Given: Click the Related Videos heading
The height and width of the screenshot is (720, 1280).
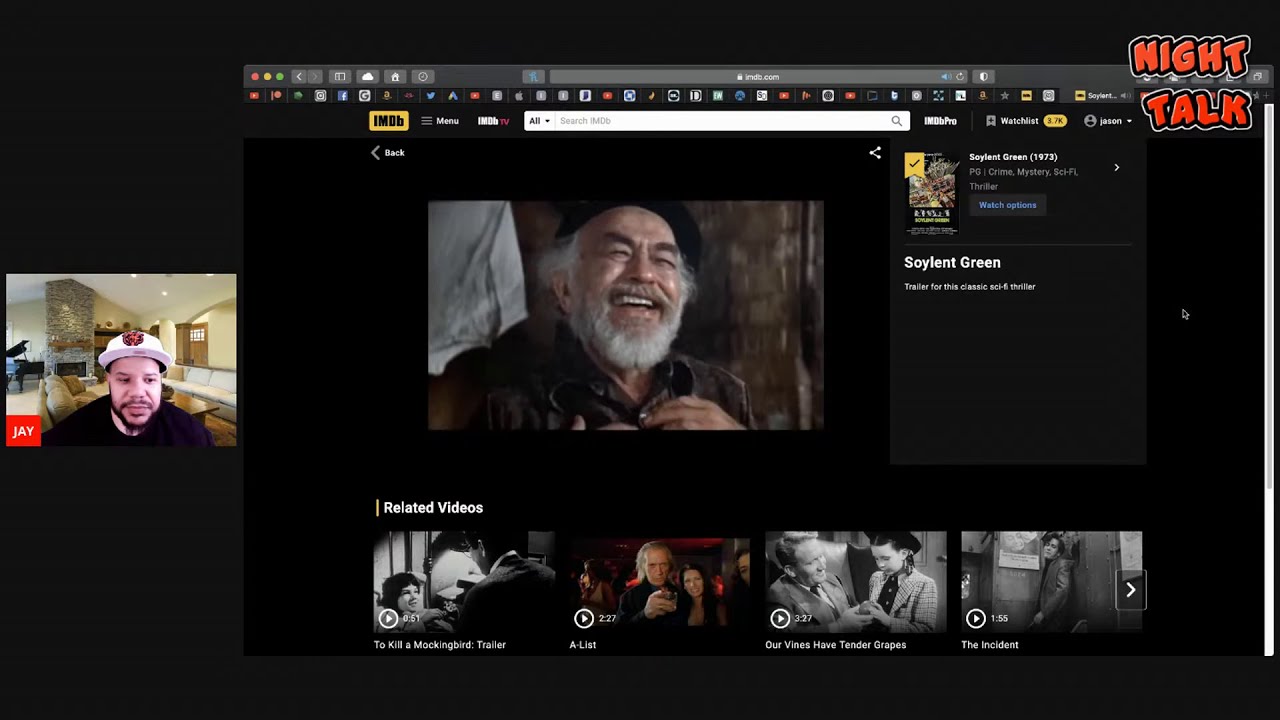Looking at the screenshot, I should click(433, 508).
